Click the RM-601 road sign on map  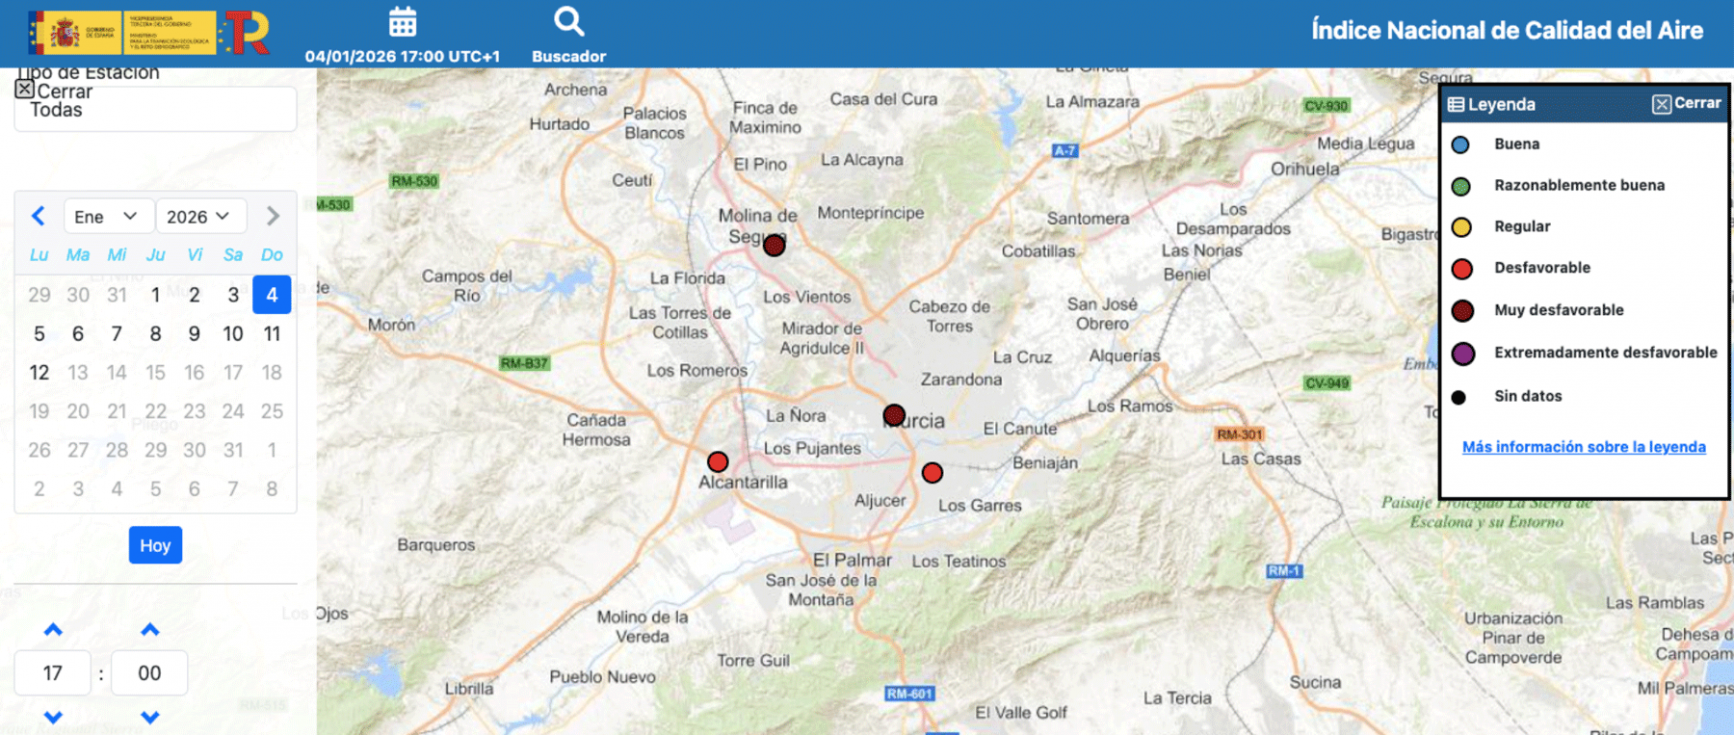(909, 693)
